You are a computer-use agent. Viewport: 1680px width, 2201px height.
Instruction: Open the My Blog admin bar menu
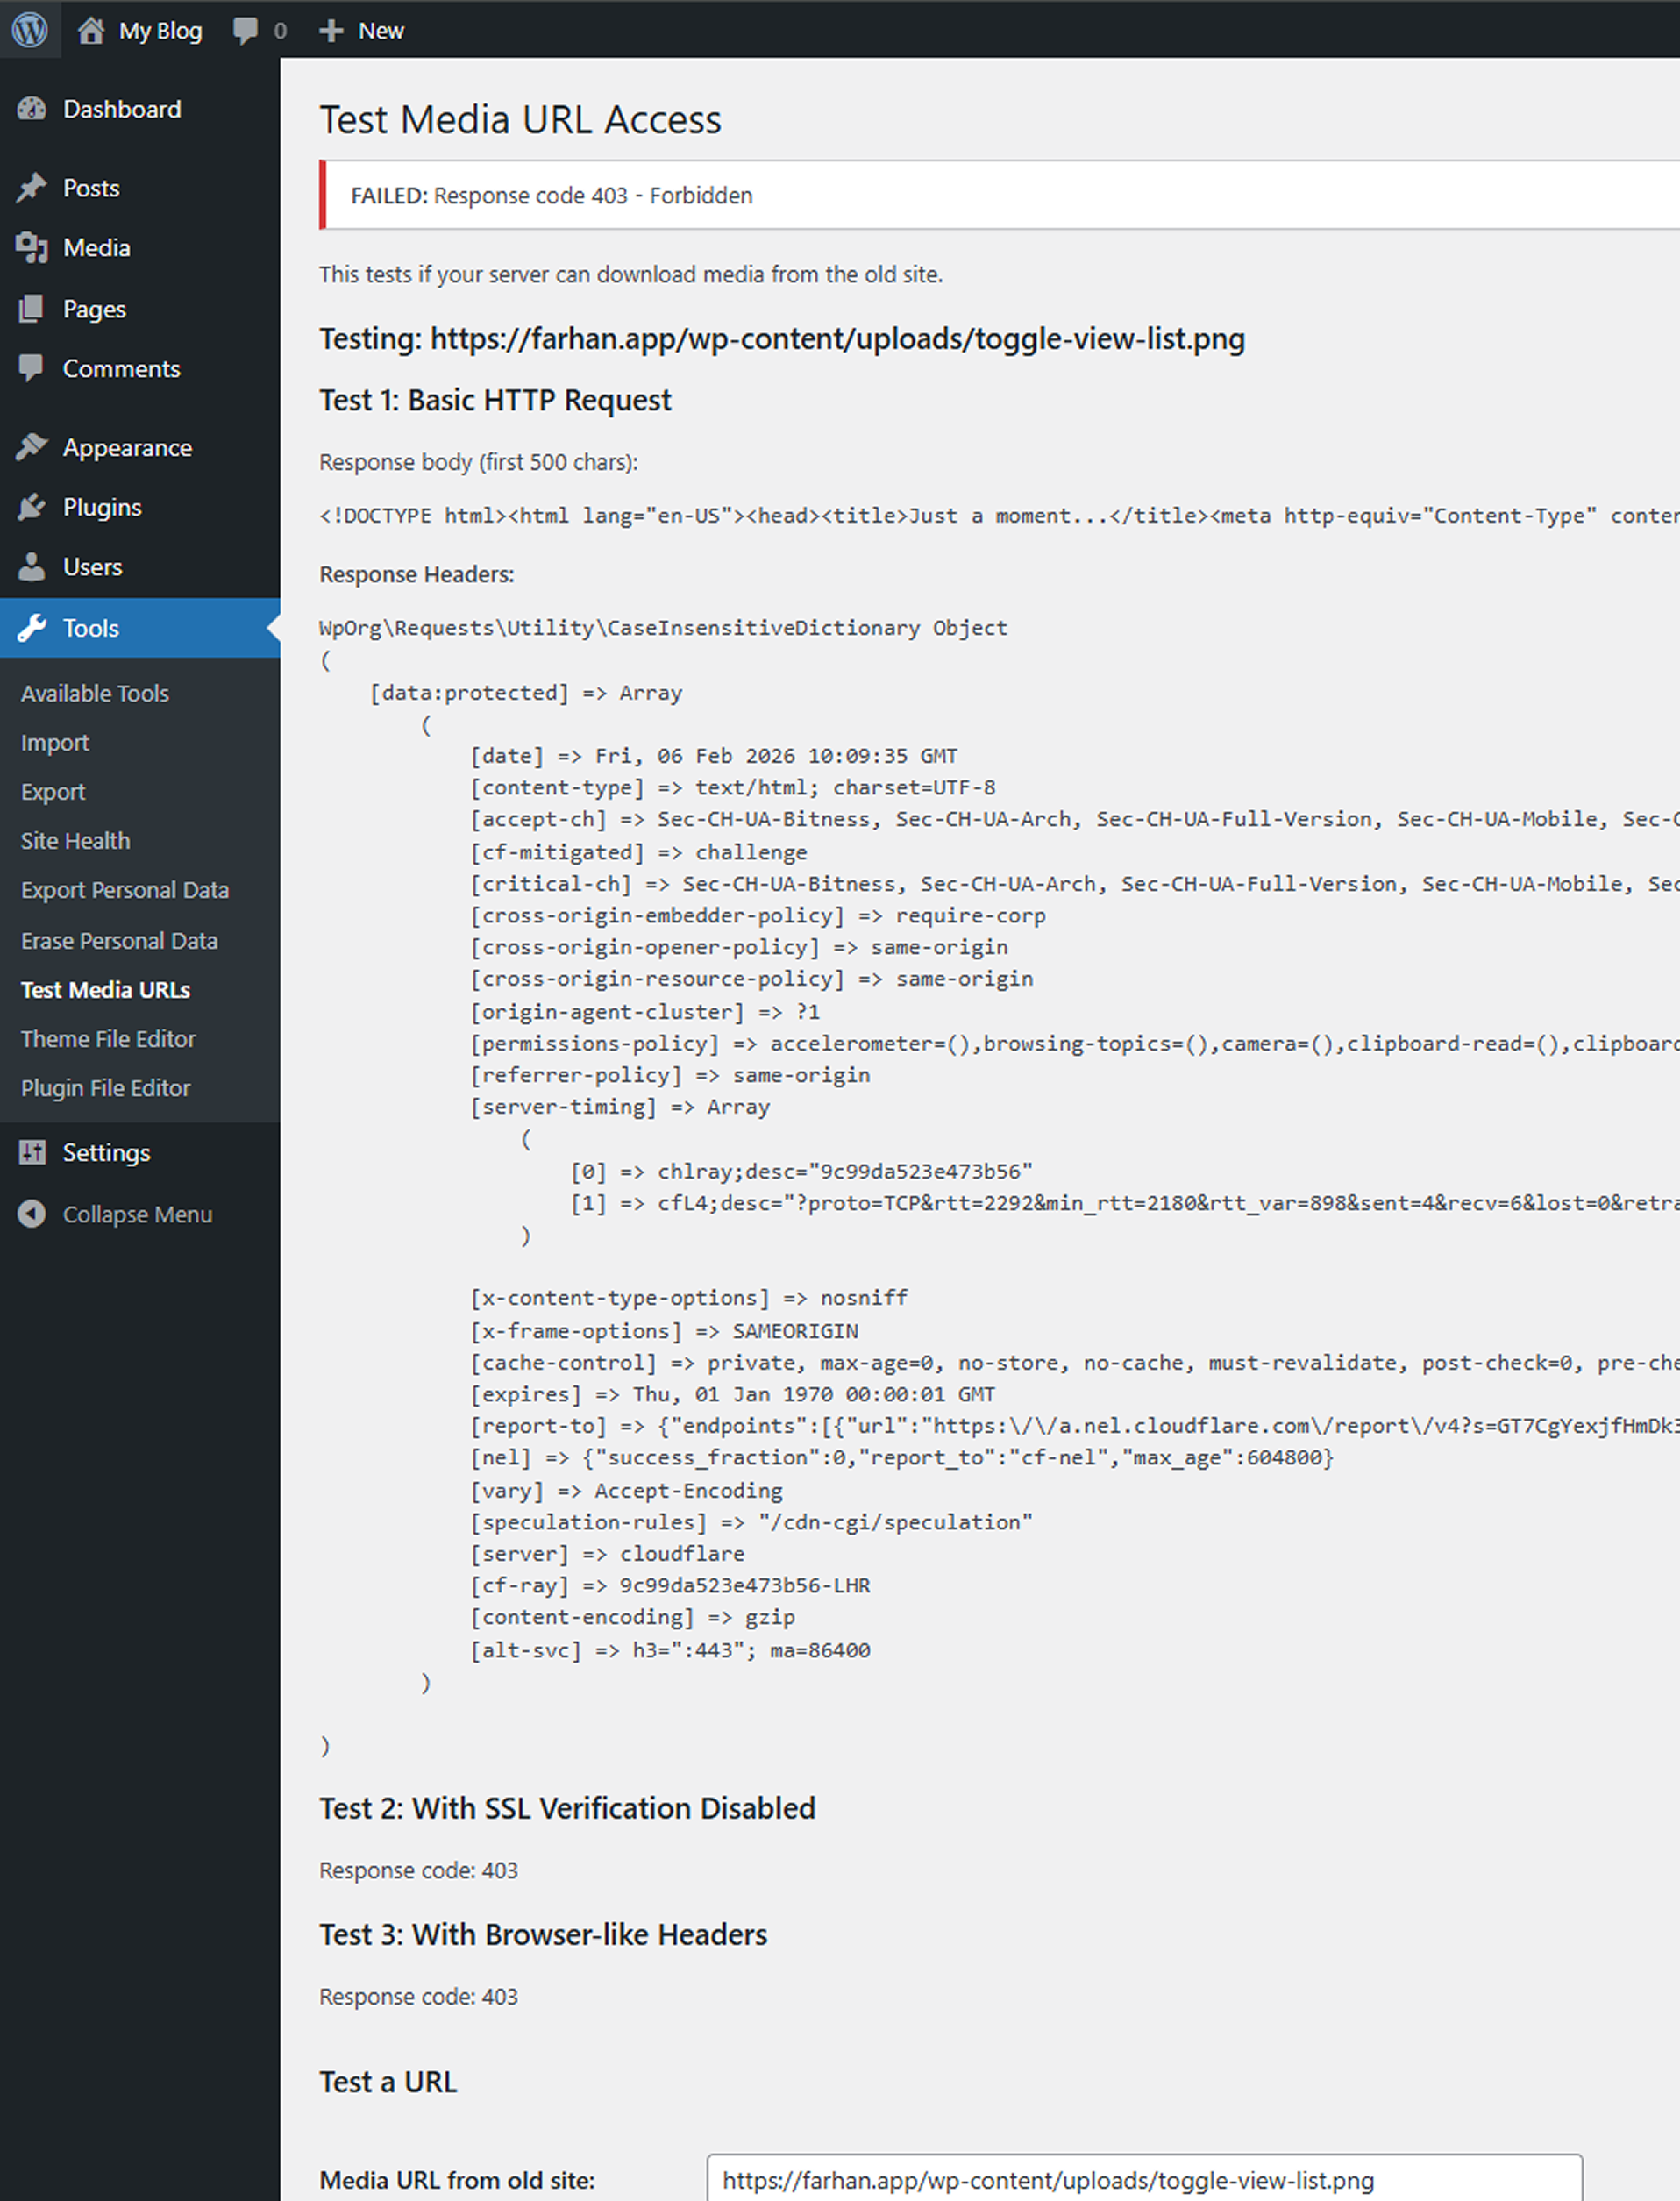[140, 30]
